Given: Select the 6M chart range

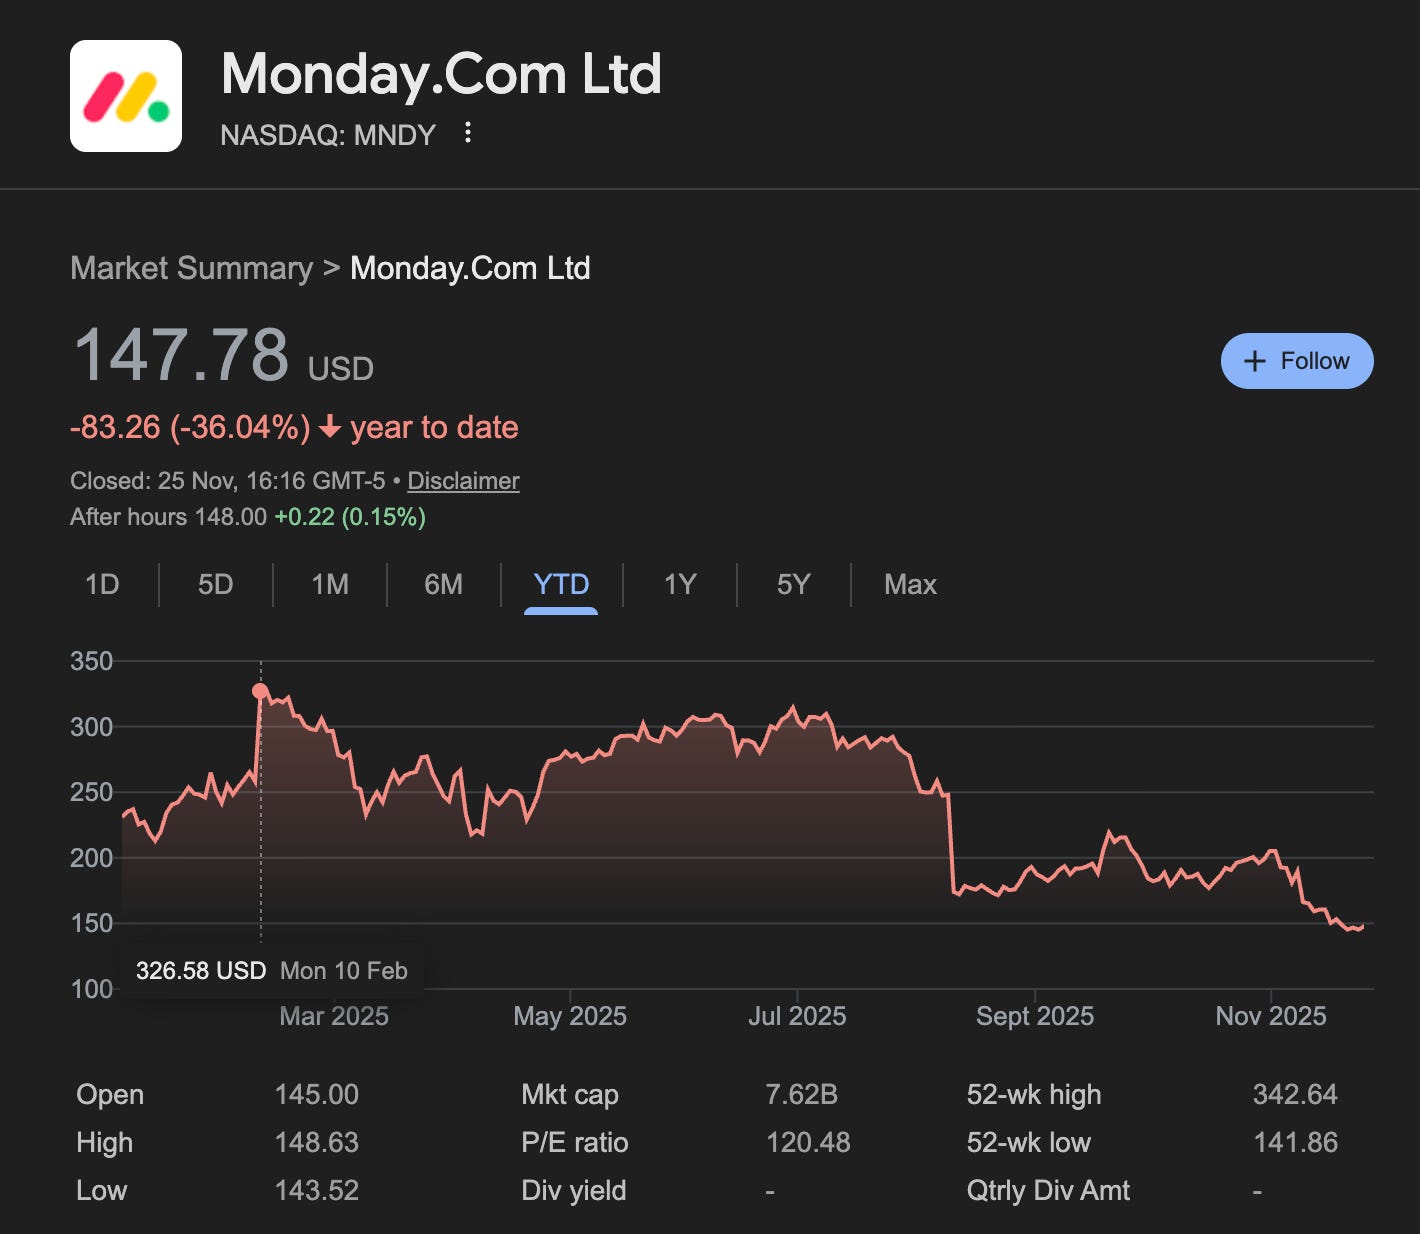Looking at the screenshot, I should pos(444,584).
